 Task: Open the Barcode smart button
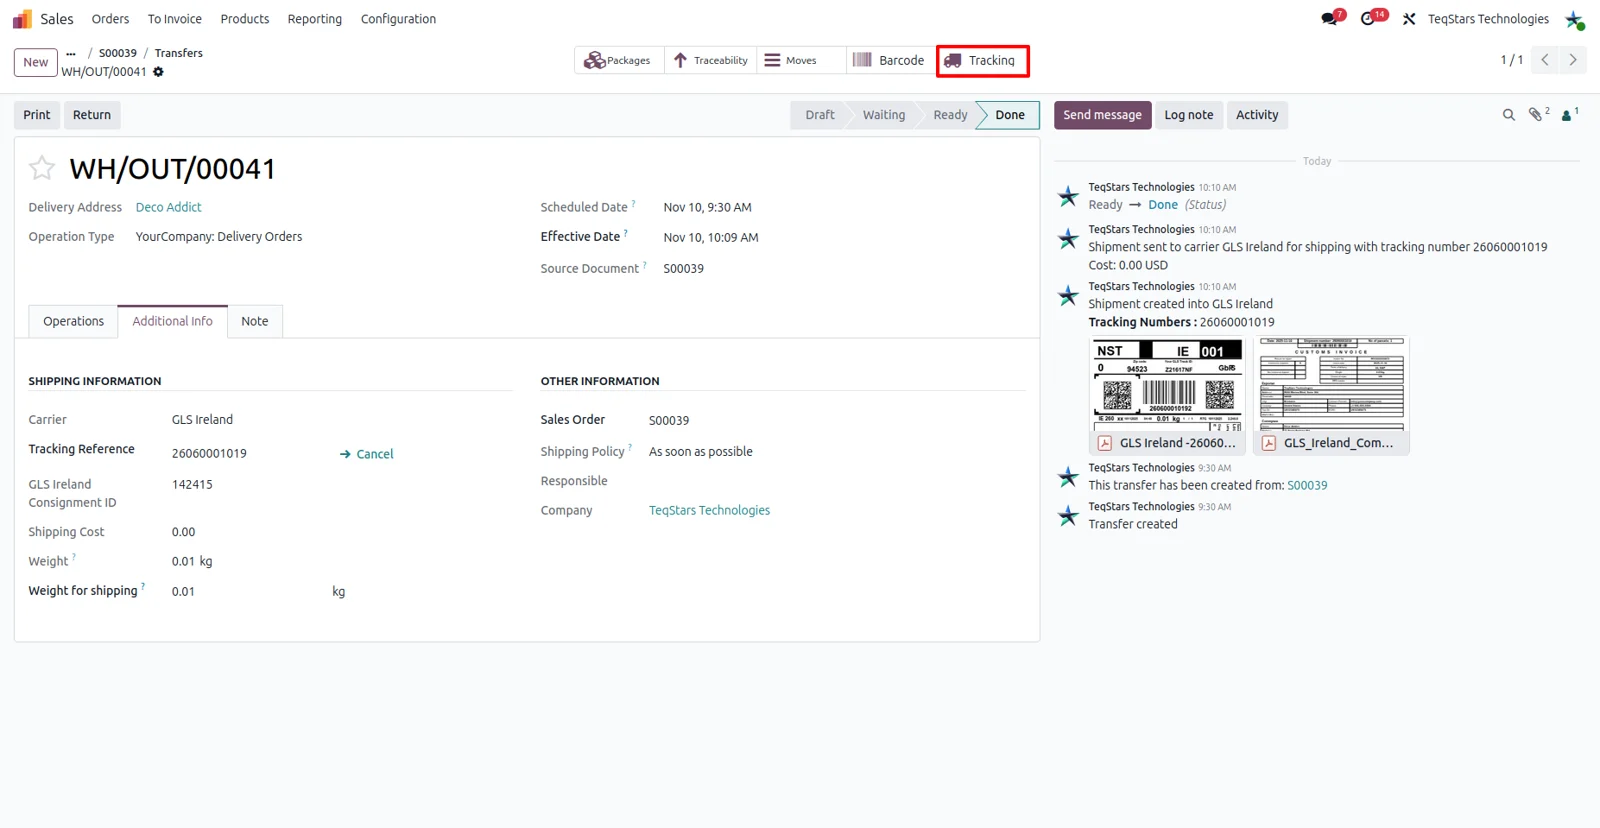(x=889, y=60)
